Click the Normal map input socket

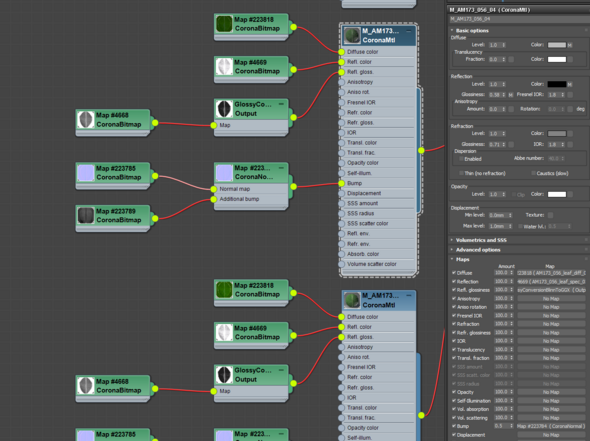pos(213,189)
